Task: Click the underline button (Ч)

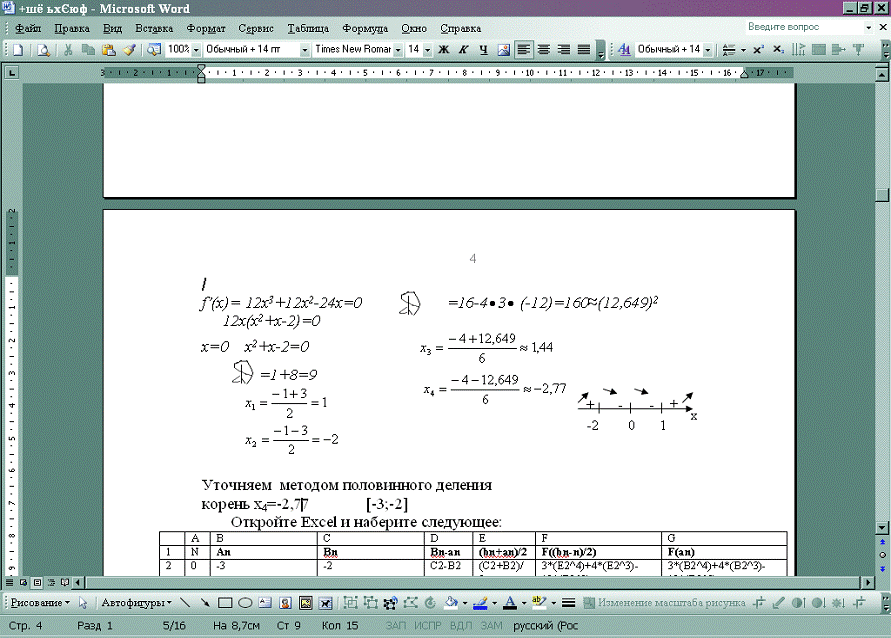Action: [483, 49]
